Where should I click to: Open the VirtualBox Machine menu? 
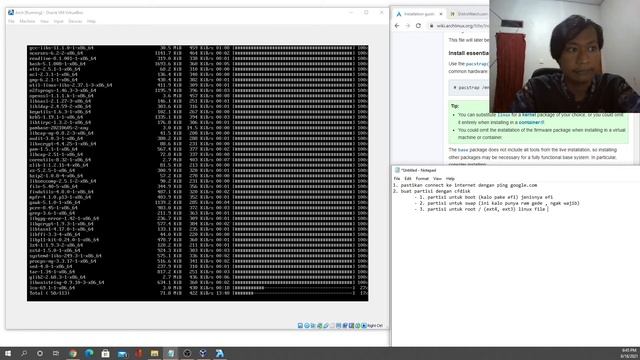click(x=27, y=21)
